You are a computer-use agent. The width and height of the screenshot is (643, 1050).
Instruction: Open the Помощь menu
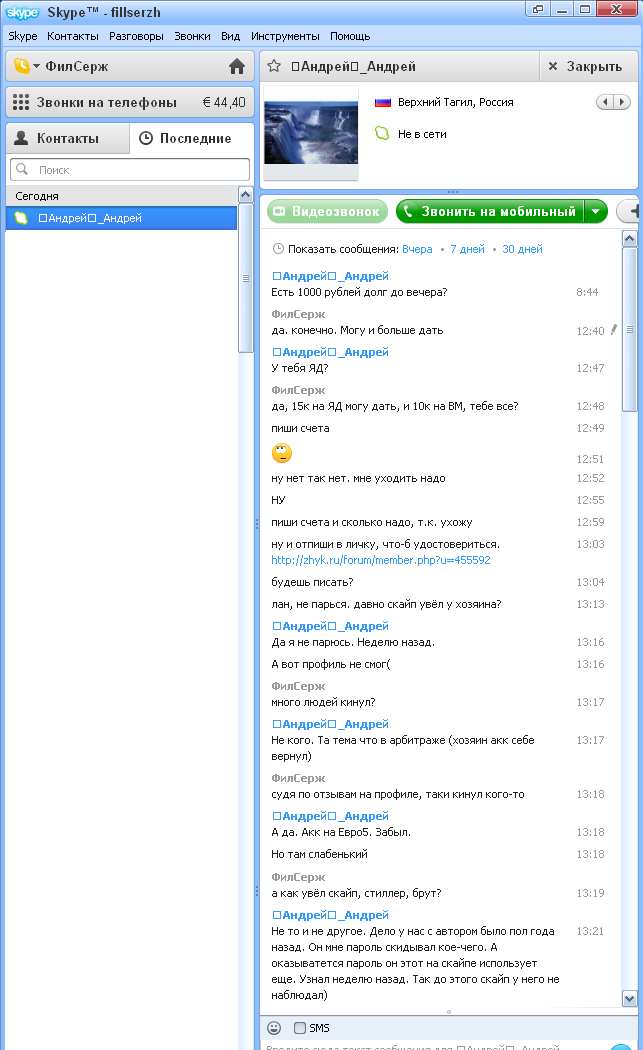[350, 36]
